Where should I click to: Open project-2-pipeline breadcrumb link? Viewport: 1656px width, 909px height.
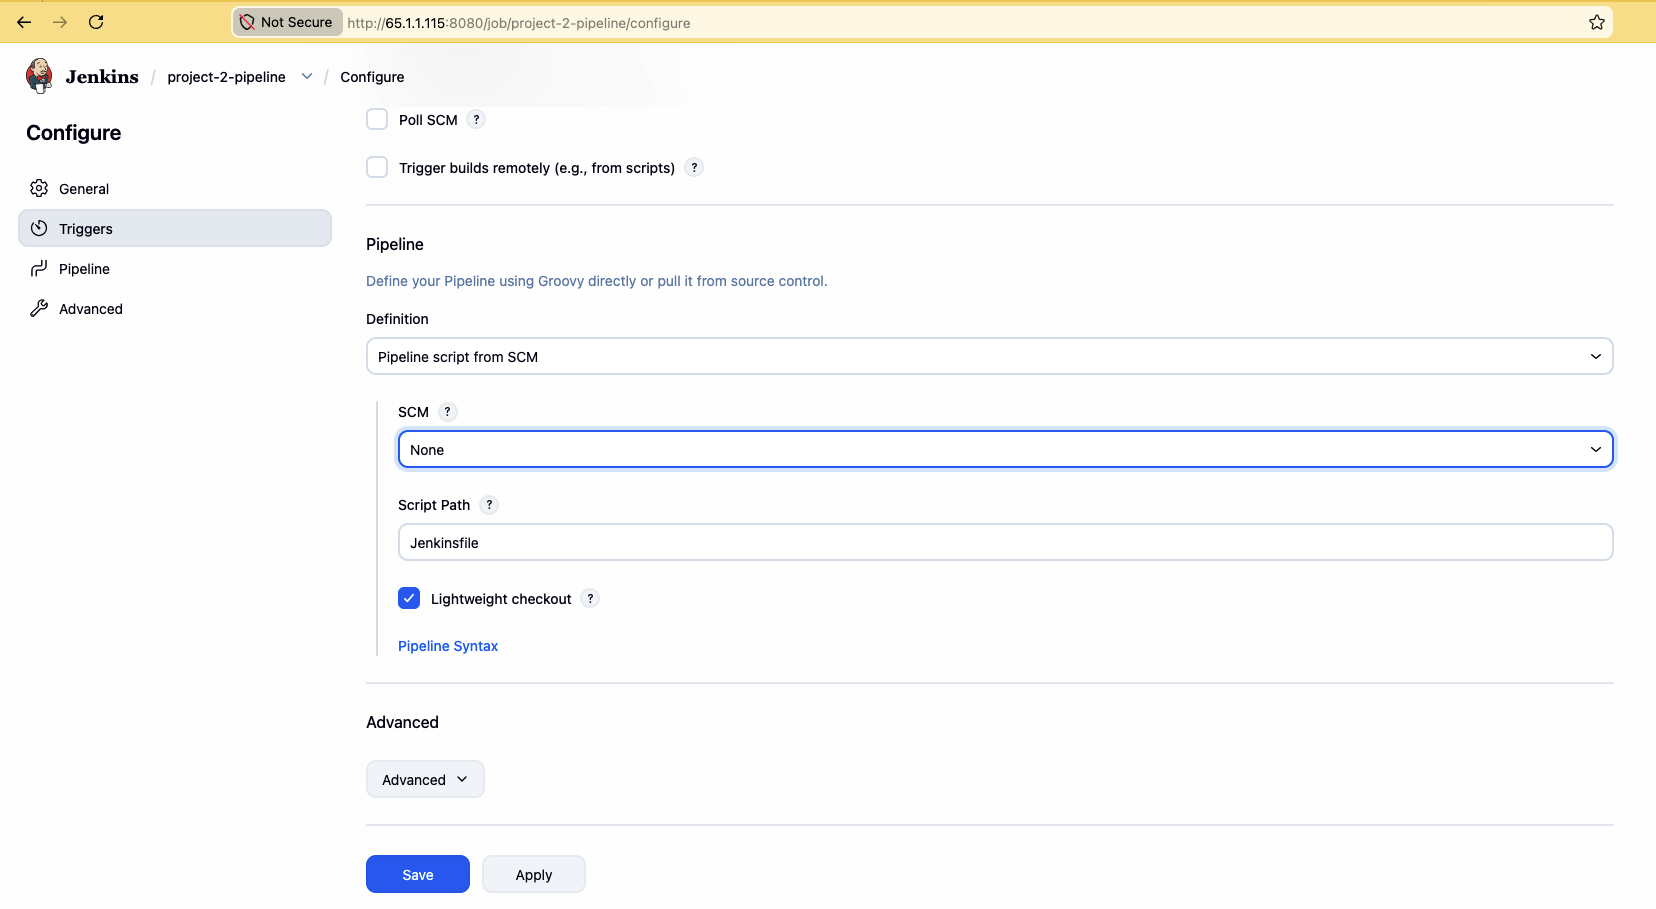pos(226,77)
